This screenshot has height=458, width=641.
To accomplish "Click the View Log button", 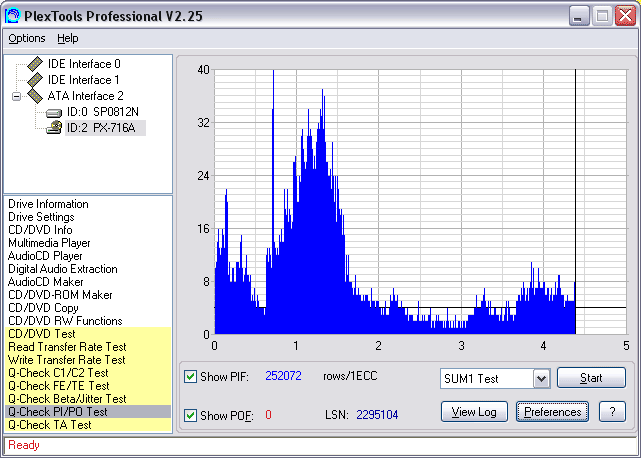I will tap(474, 412).
